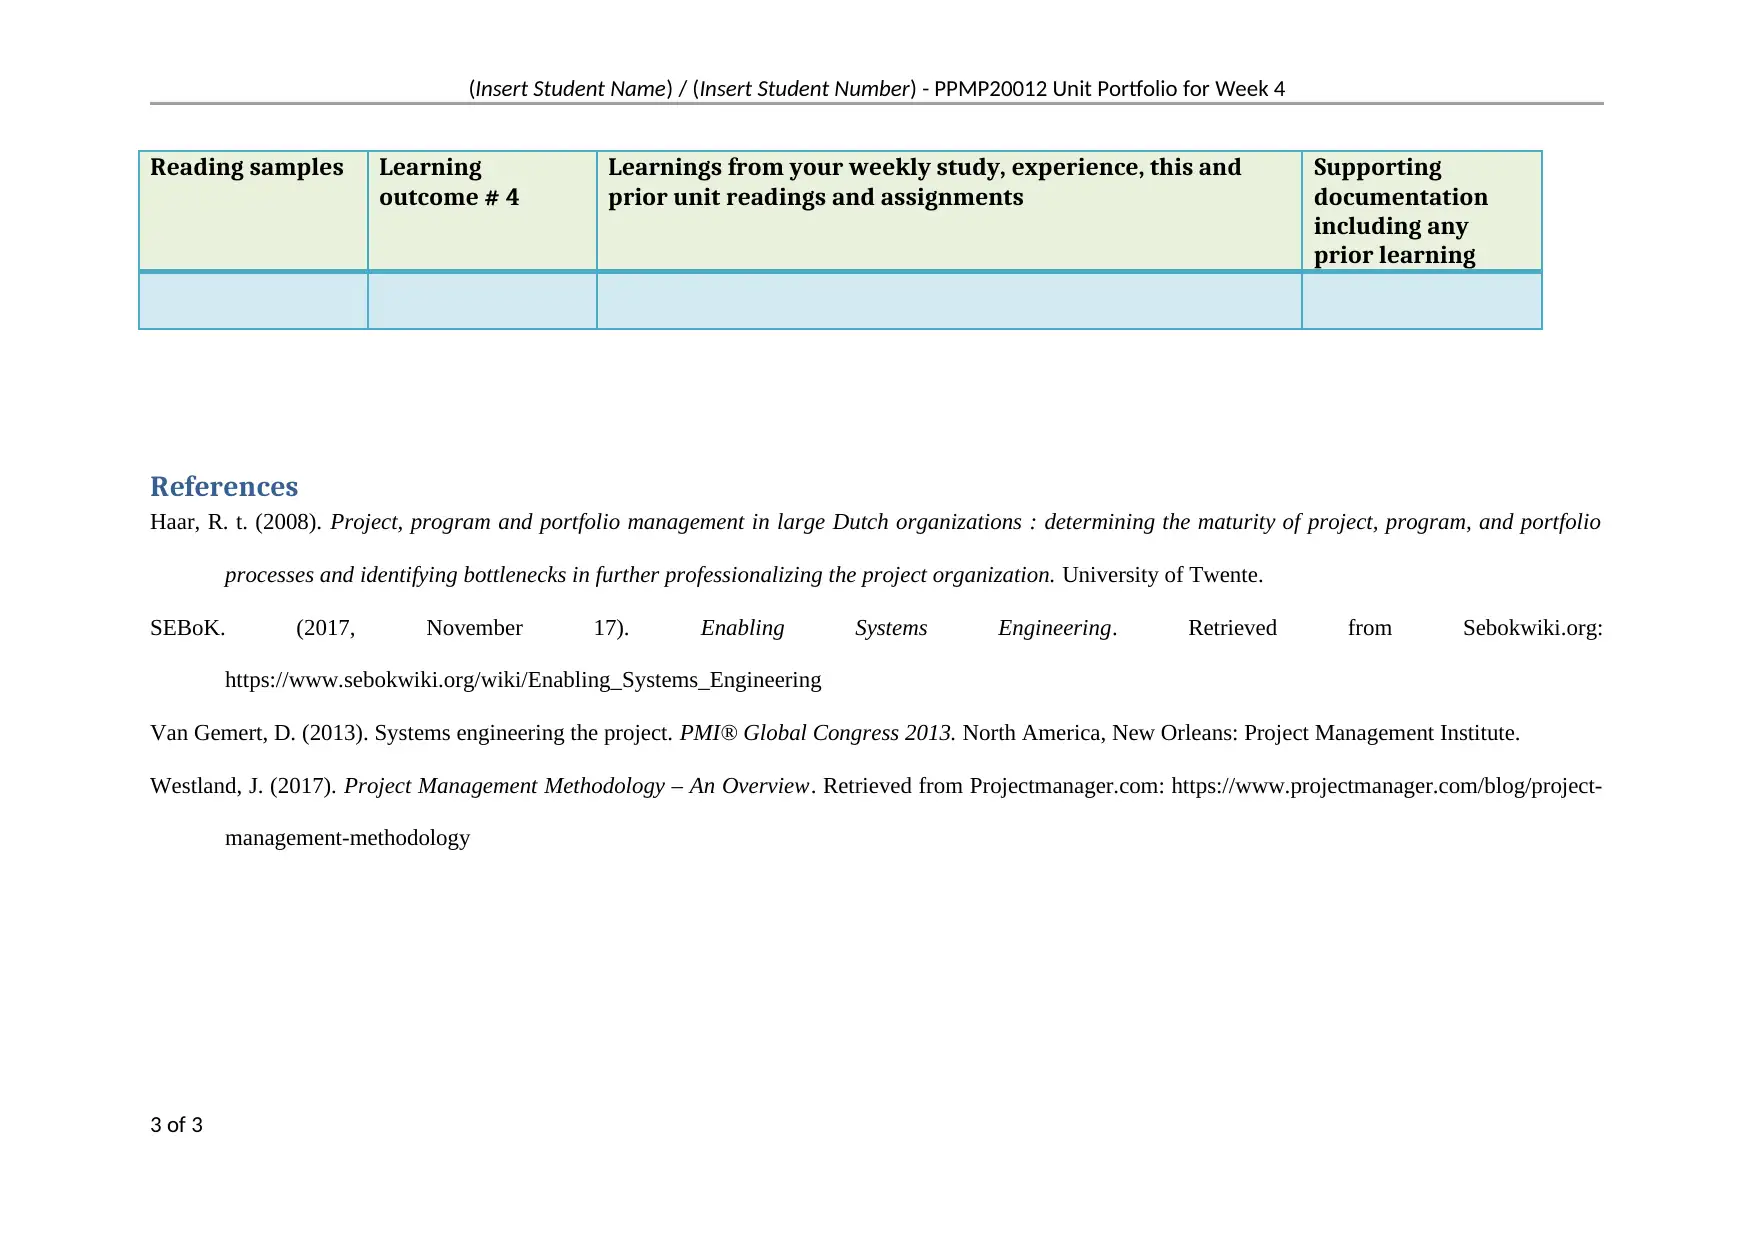The height and width of the screenshot is (1241, 1754).
Task: Open the sebokwiki.org Enabling_Systems_Engineering URL
Action: [x=523, y=680]
